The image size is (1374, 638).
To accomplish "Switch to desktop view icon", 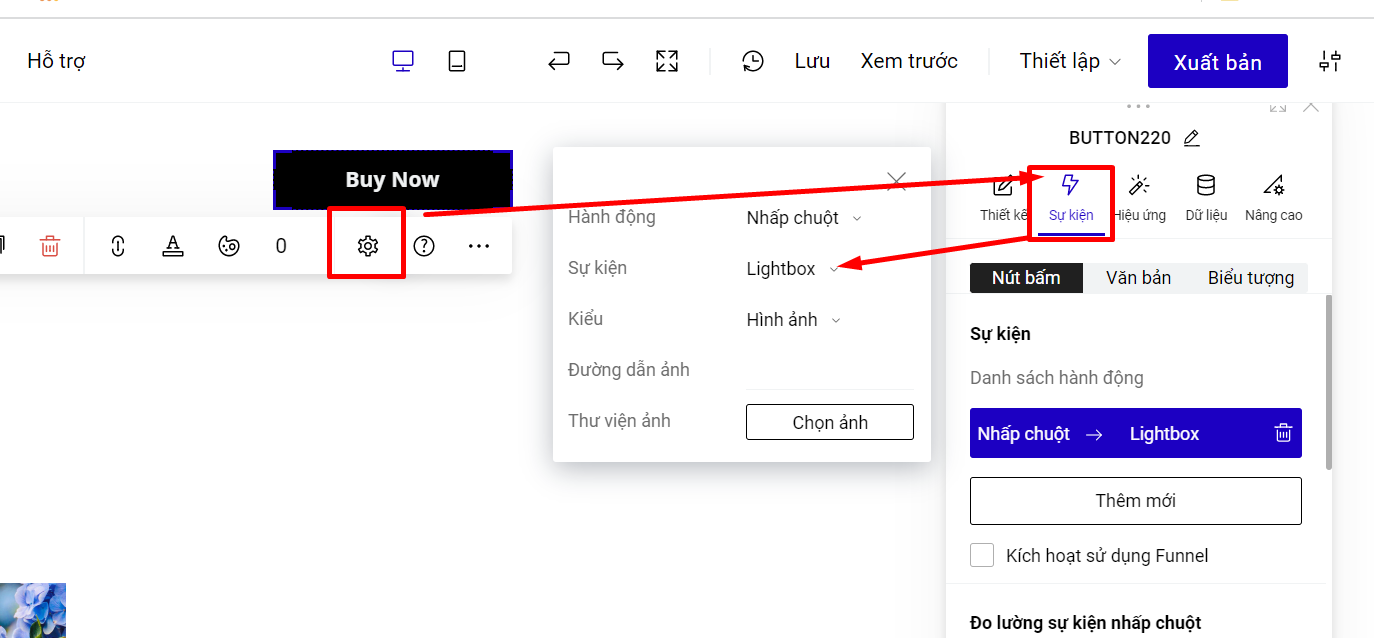I will click(x=403, y=61).
